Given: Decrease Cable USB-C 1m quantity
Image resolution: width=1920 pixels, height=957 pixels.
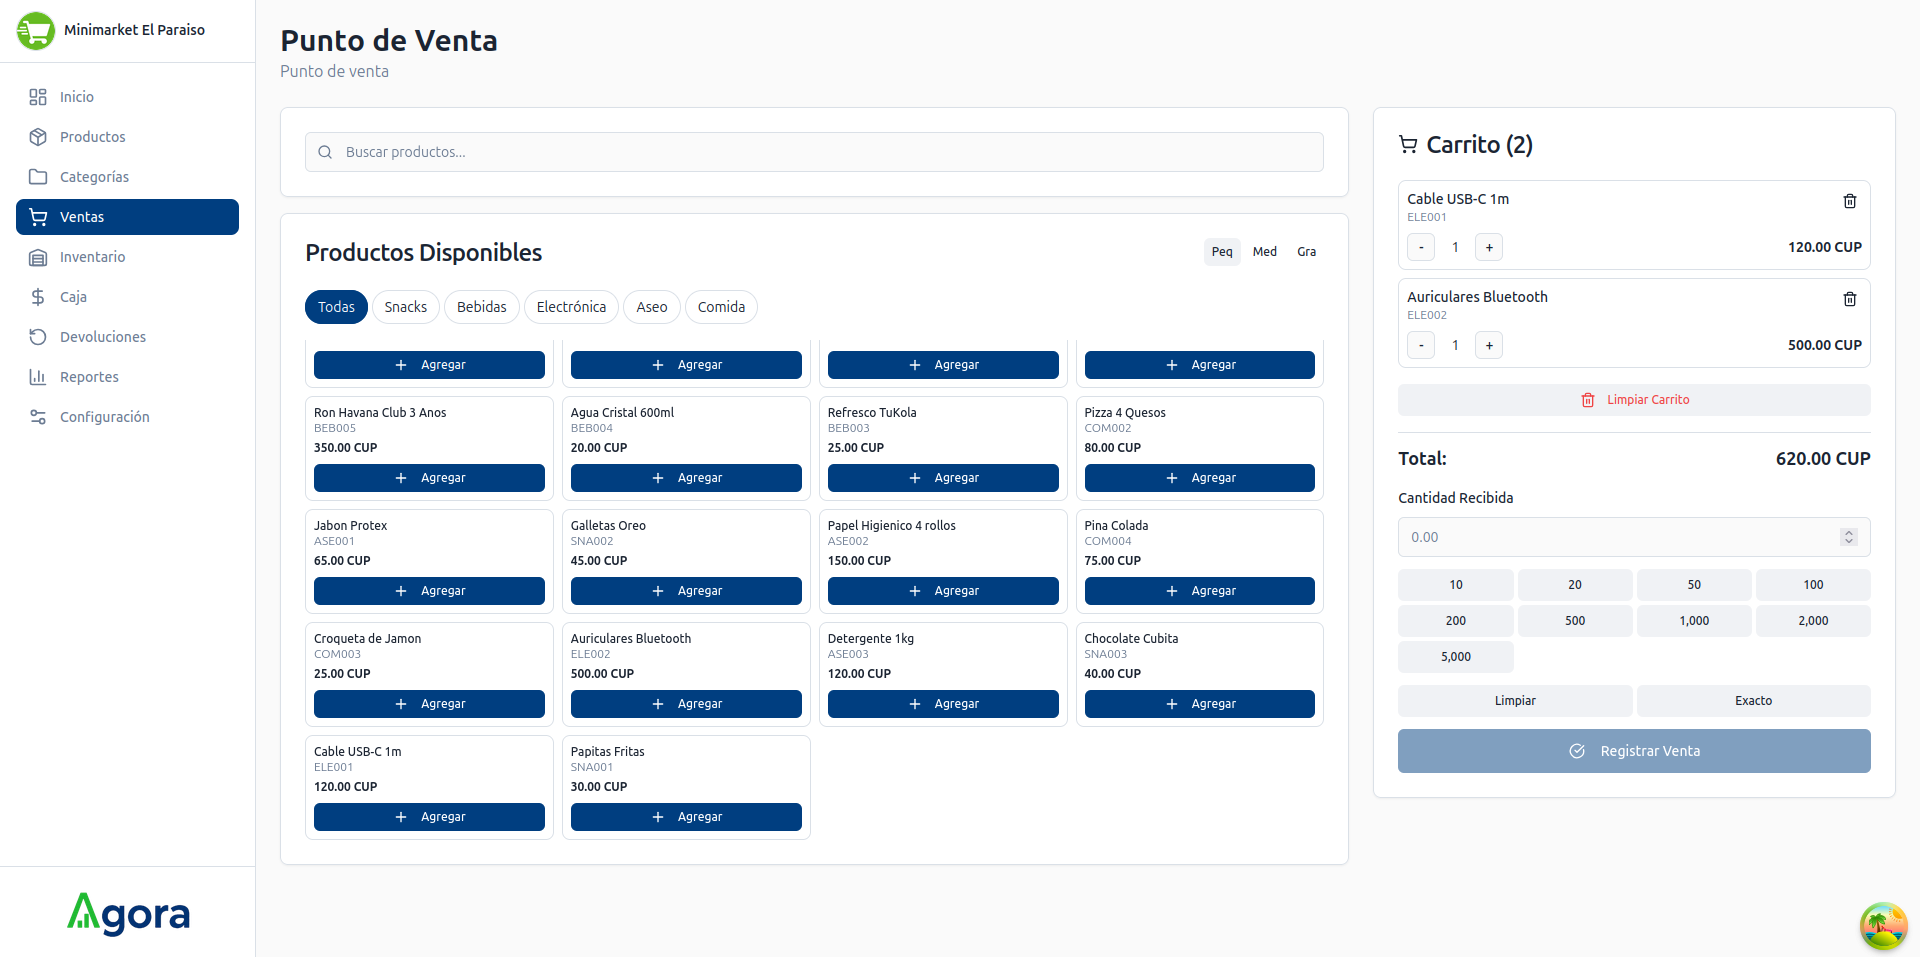Looking at the screenshot, I should tap(1421, 247).
